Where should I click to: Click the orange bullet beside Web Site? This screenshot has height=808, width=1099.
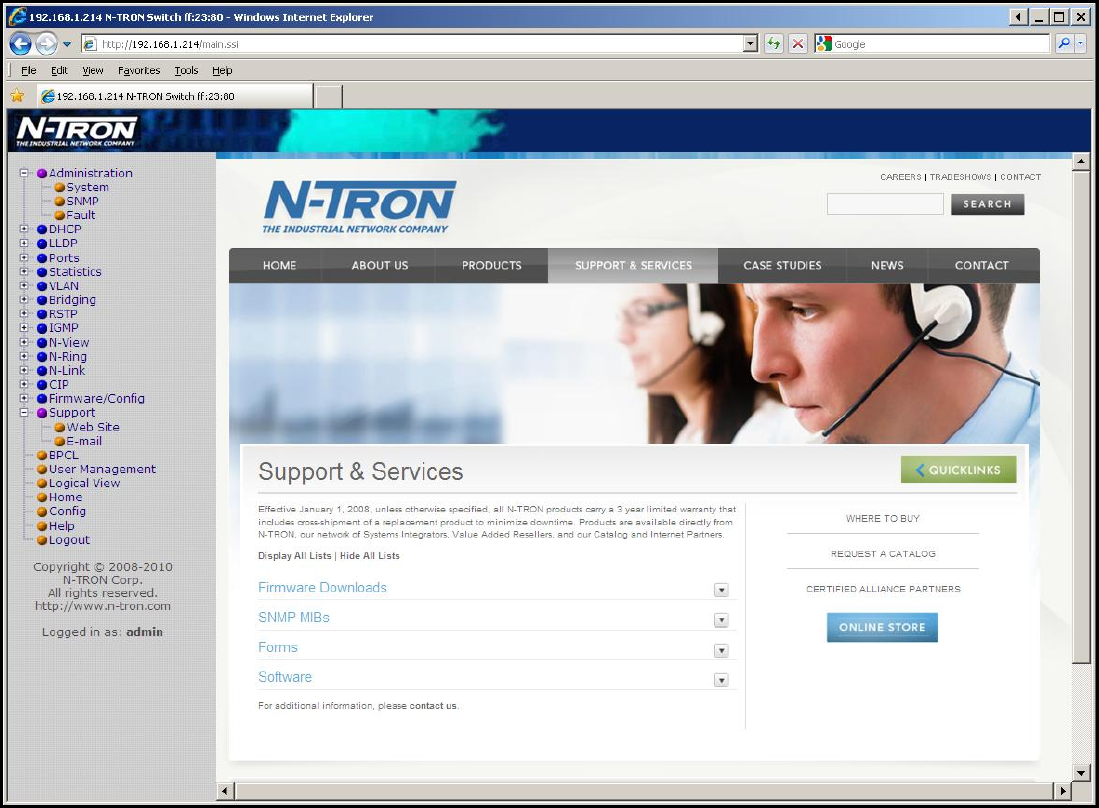(x=60, y=427)
